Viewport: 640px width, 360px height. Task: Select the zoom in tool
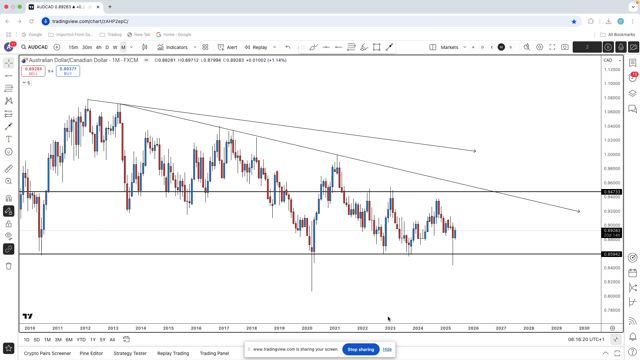click(9, 181)
